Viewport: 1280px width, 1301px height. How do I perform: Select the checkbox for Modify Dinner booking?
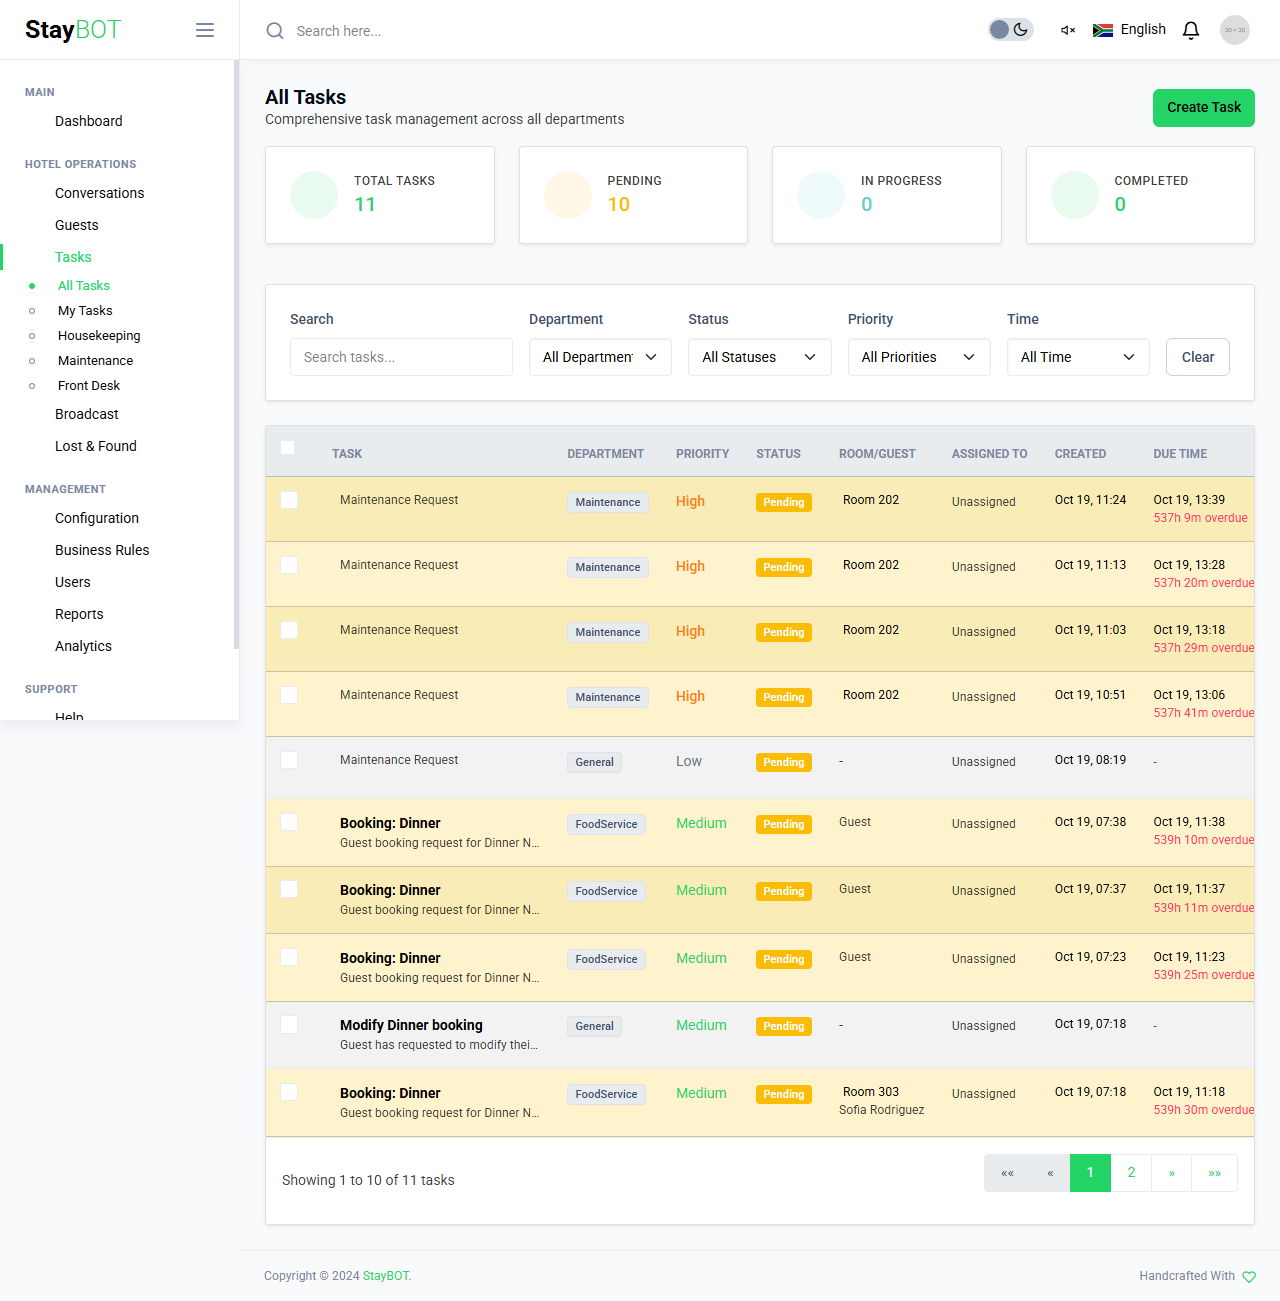tap(289, 1023)
